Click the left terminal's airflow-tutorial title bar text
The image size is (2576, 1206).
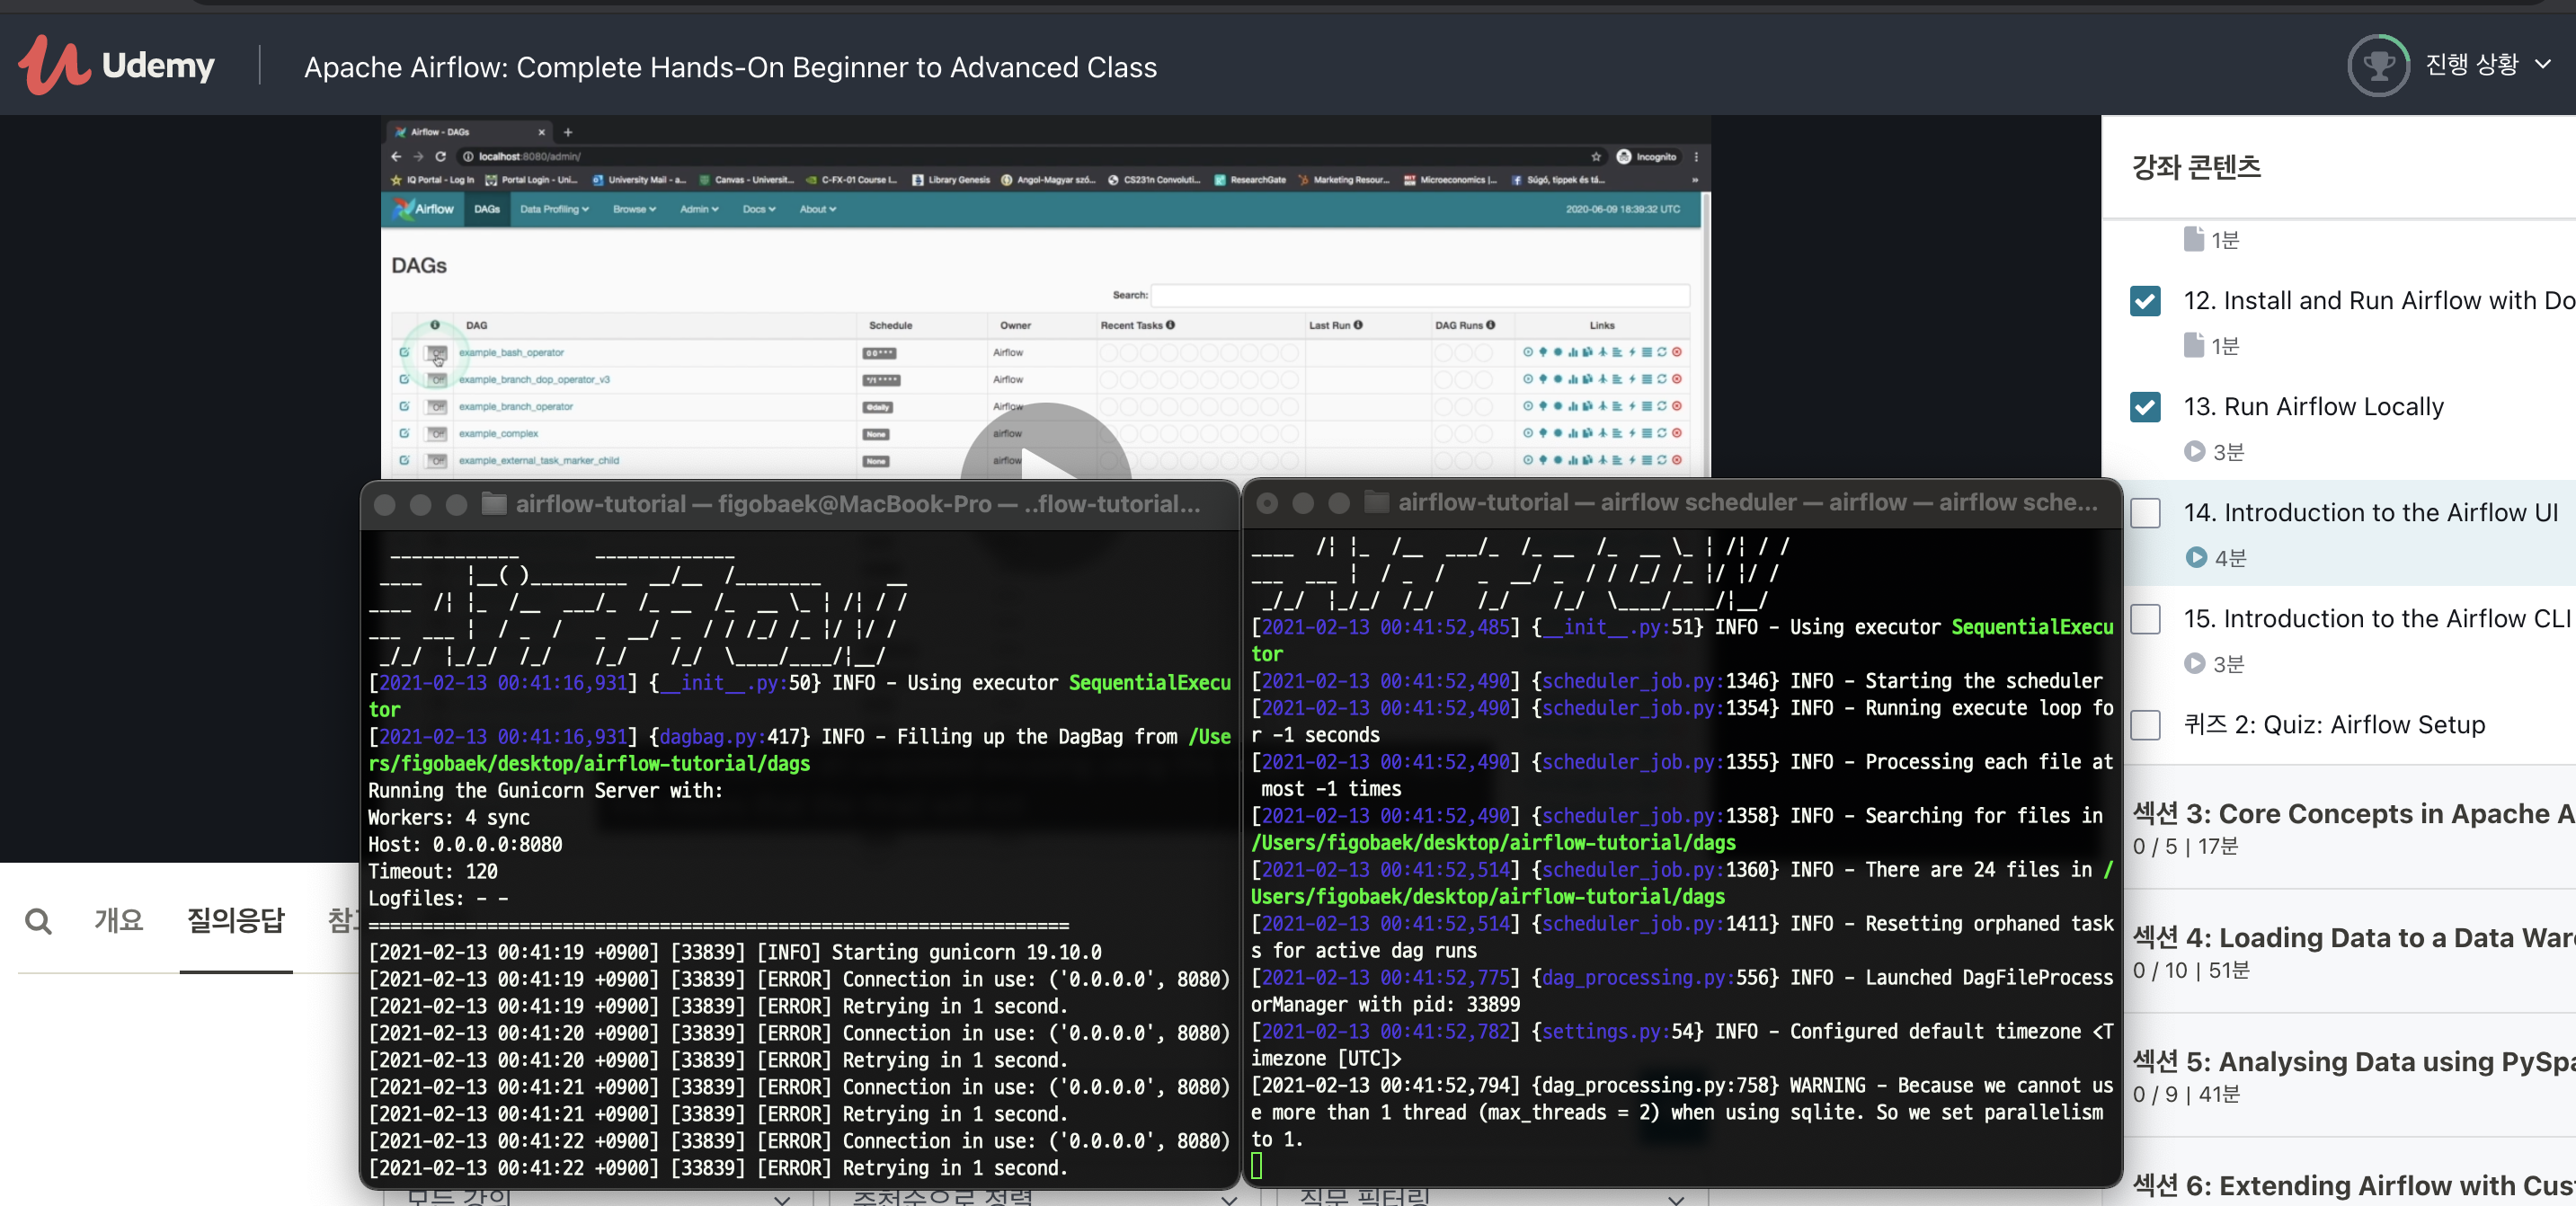pyautogui.click(x=857, y=504)
